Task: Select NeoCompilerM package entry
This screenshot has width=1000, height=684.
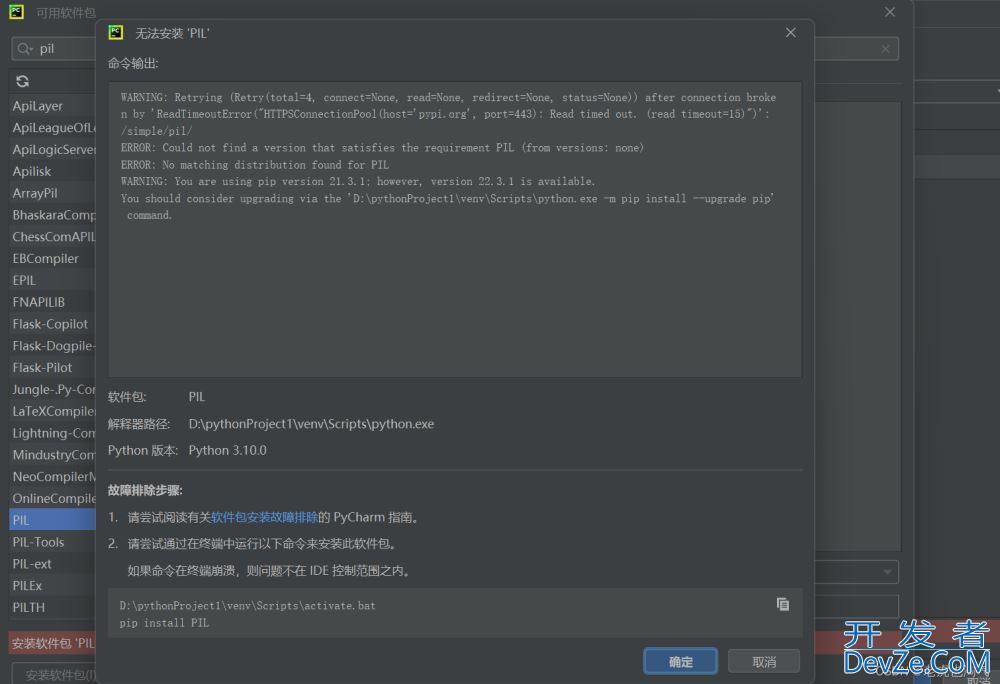Action: click(x=52, y=476)
